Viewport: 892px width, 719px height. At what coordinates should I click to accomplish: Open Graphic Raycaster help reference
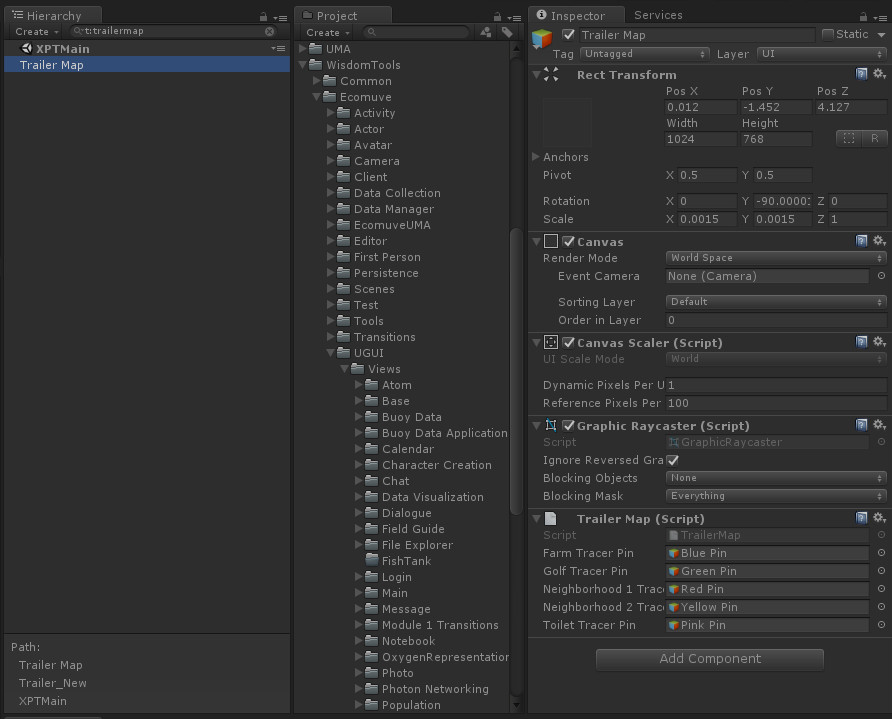click(x=862, y=424)
